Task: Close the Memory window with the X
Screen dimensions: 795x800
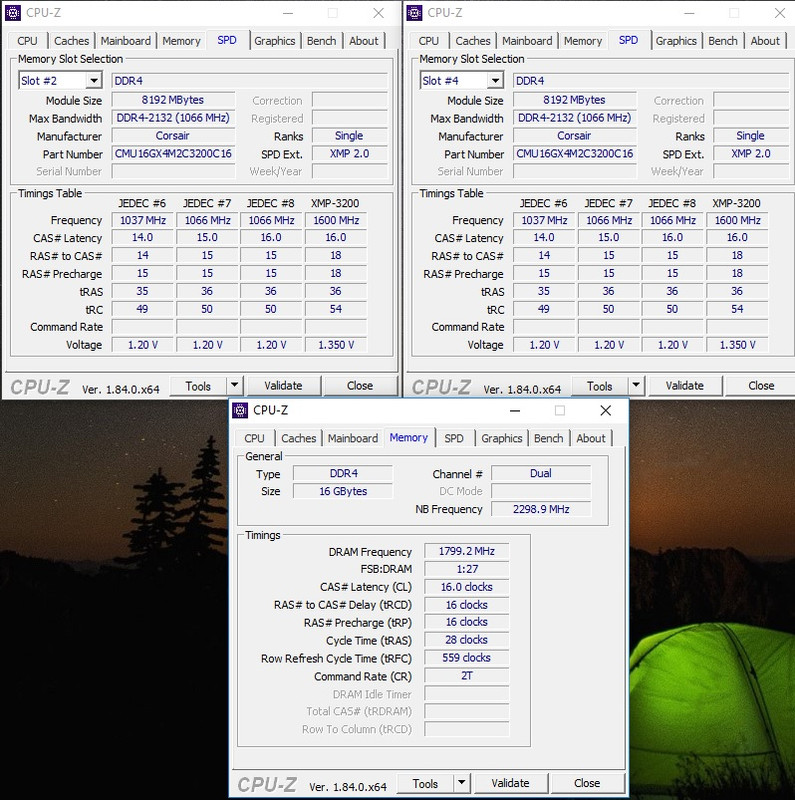Action: [605, 410]
